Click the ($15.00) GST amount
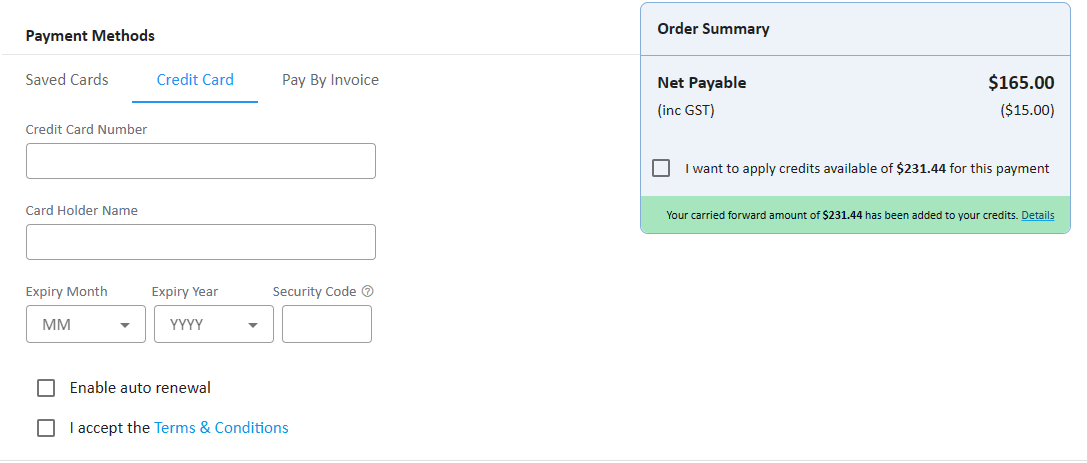This screenshot has height=463, width=1088. point(1027,110)
